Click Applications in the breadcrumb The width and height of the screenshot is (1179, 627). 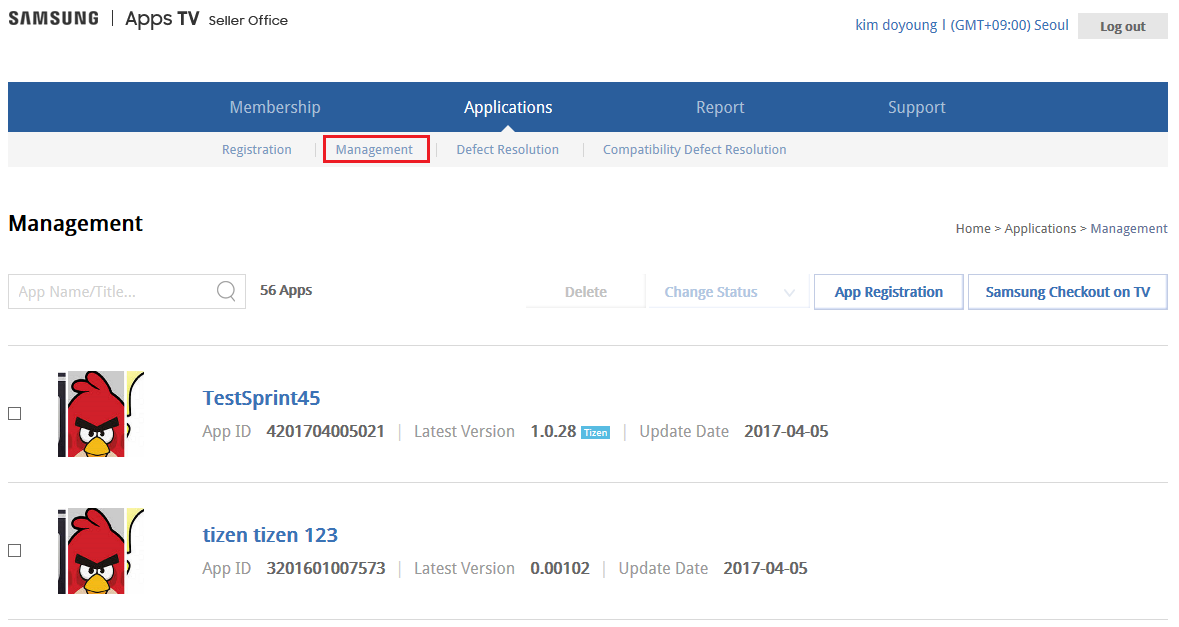click(1041, 229)
